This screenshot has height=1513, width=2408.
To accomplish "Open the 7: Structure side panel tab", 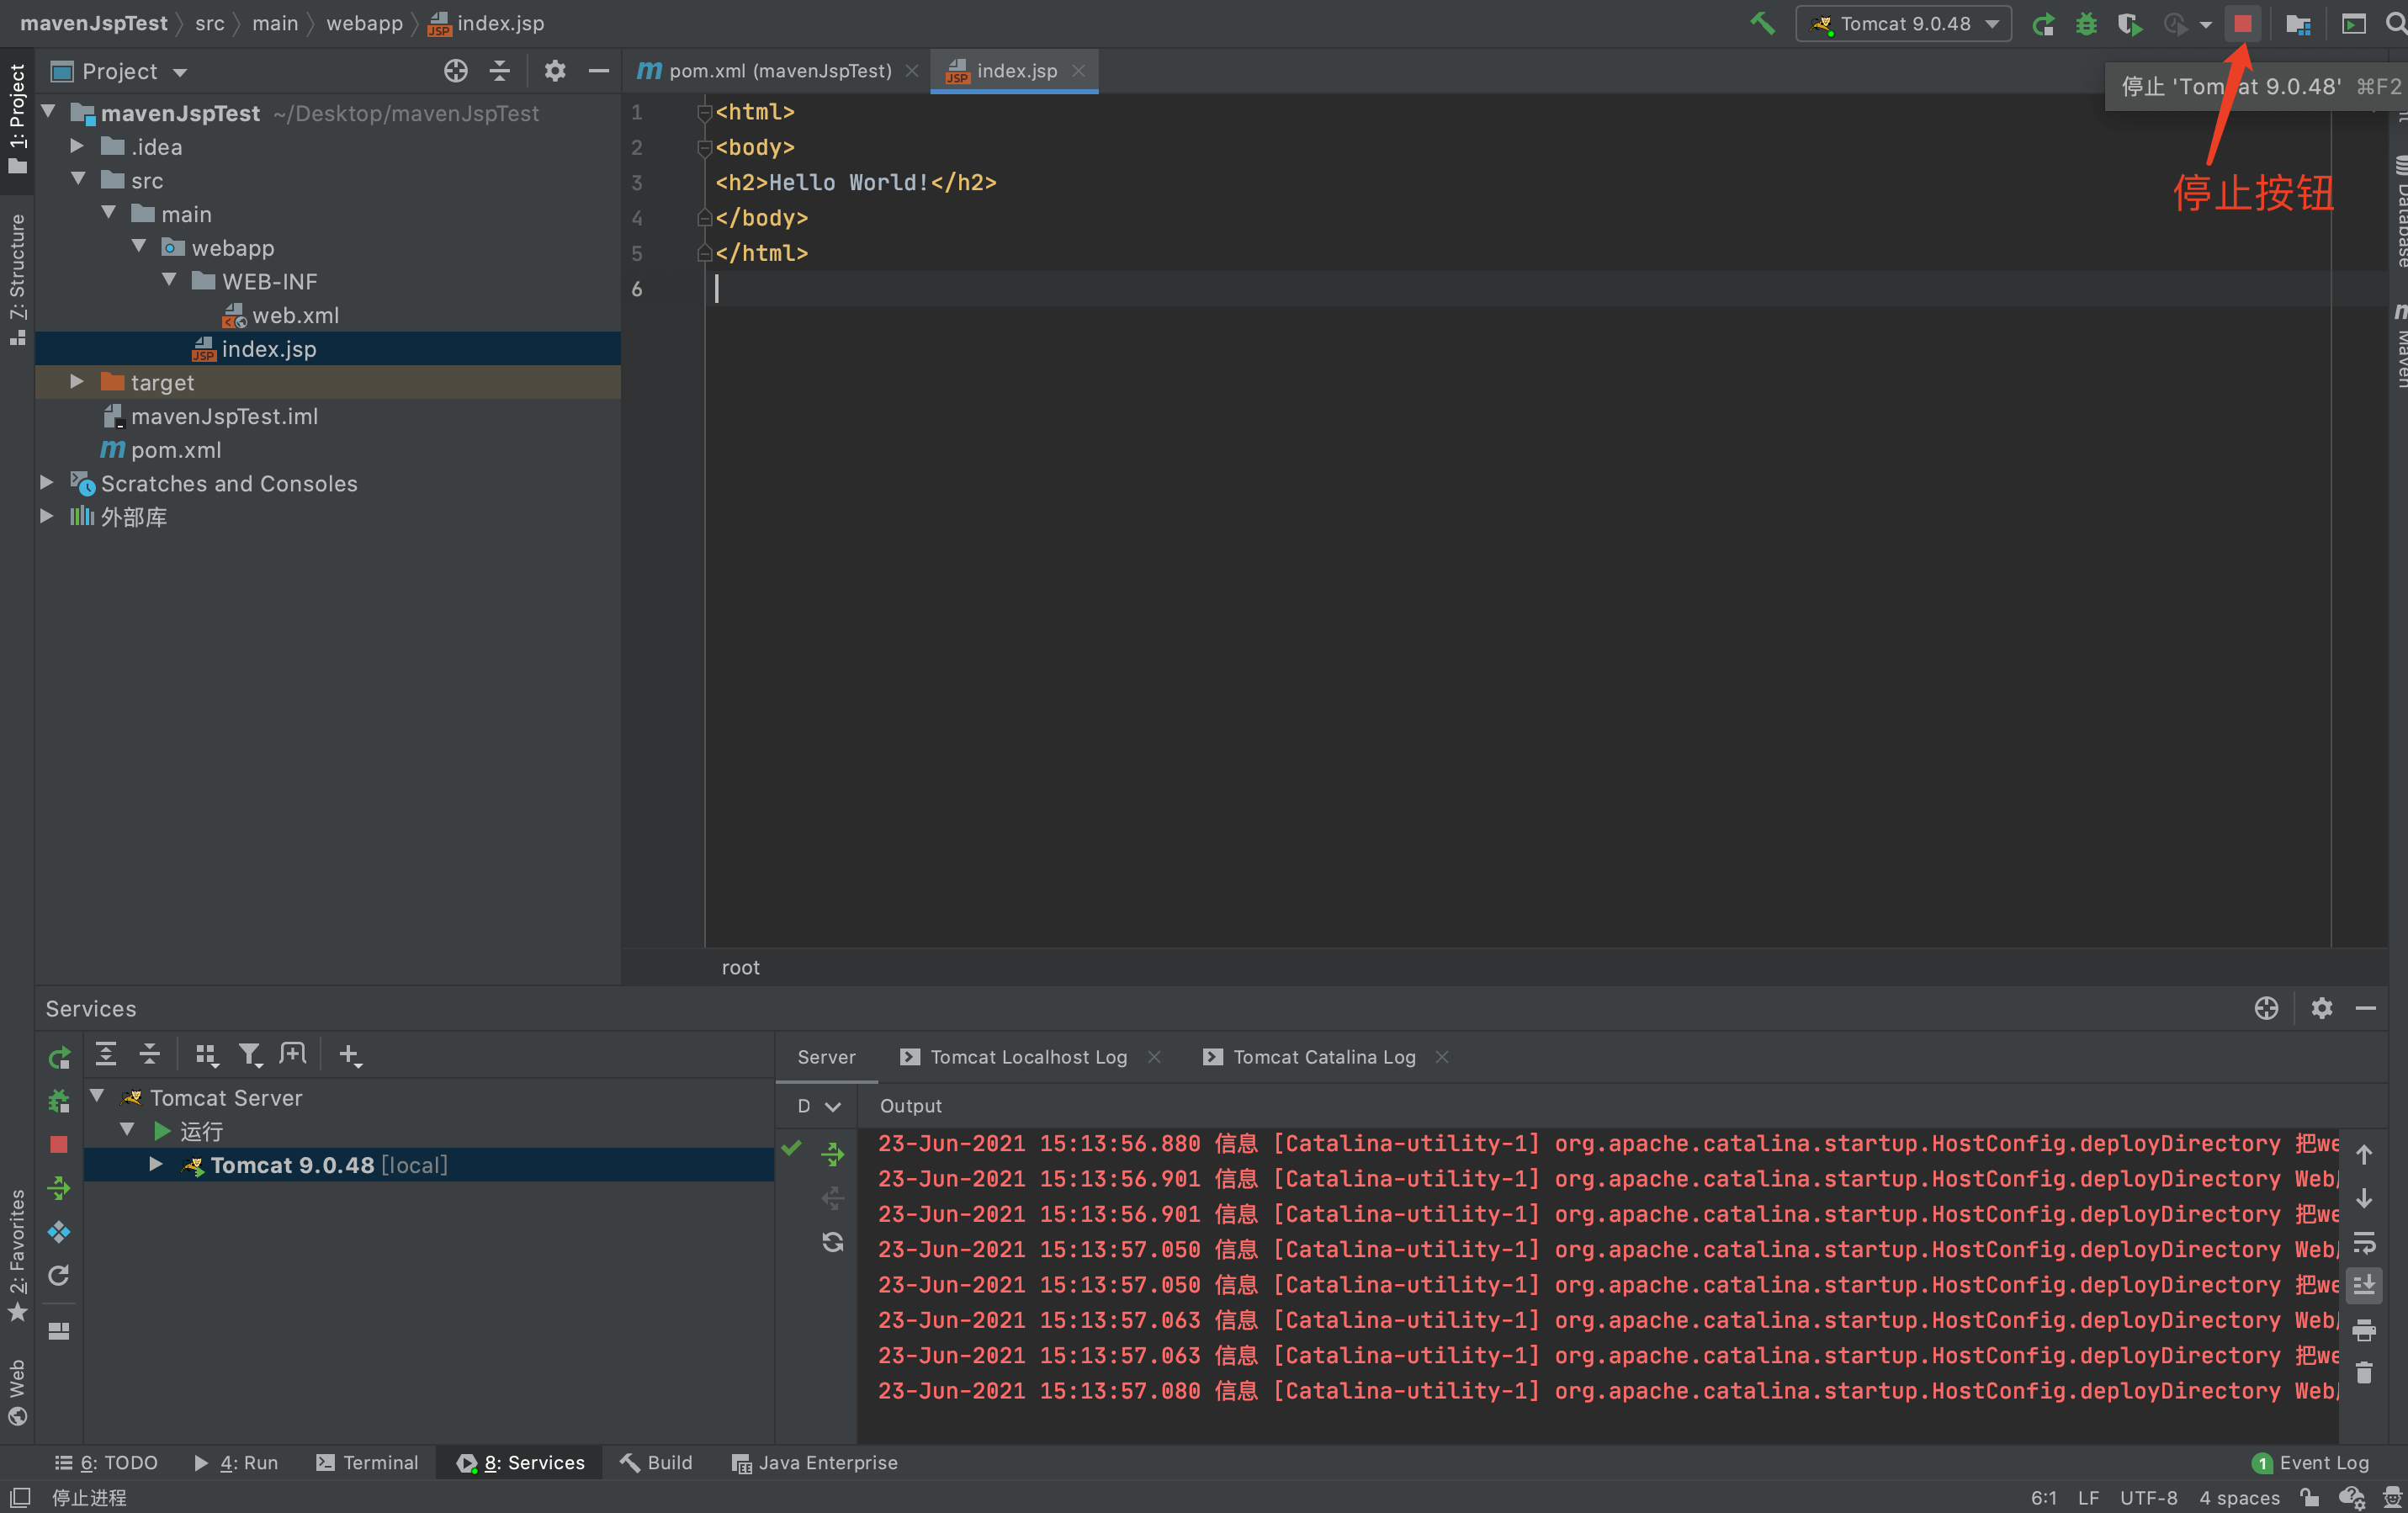I will [x=17, y=279].
